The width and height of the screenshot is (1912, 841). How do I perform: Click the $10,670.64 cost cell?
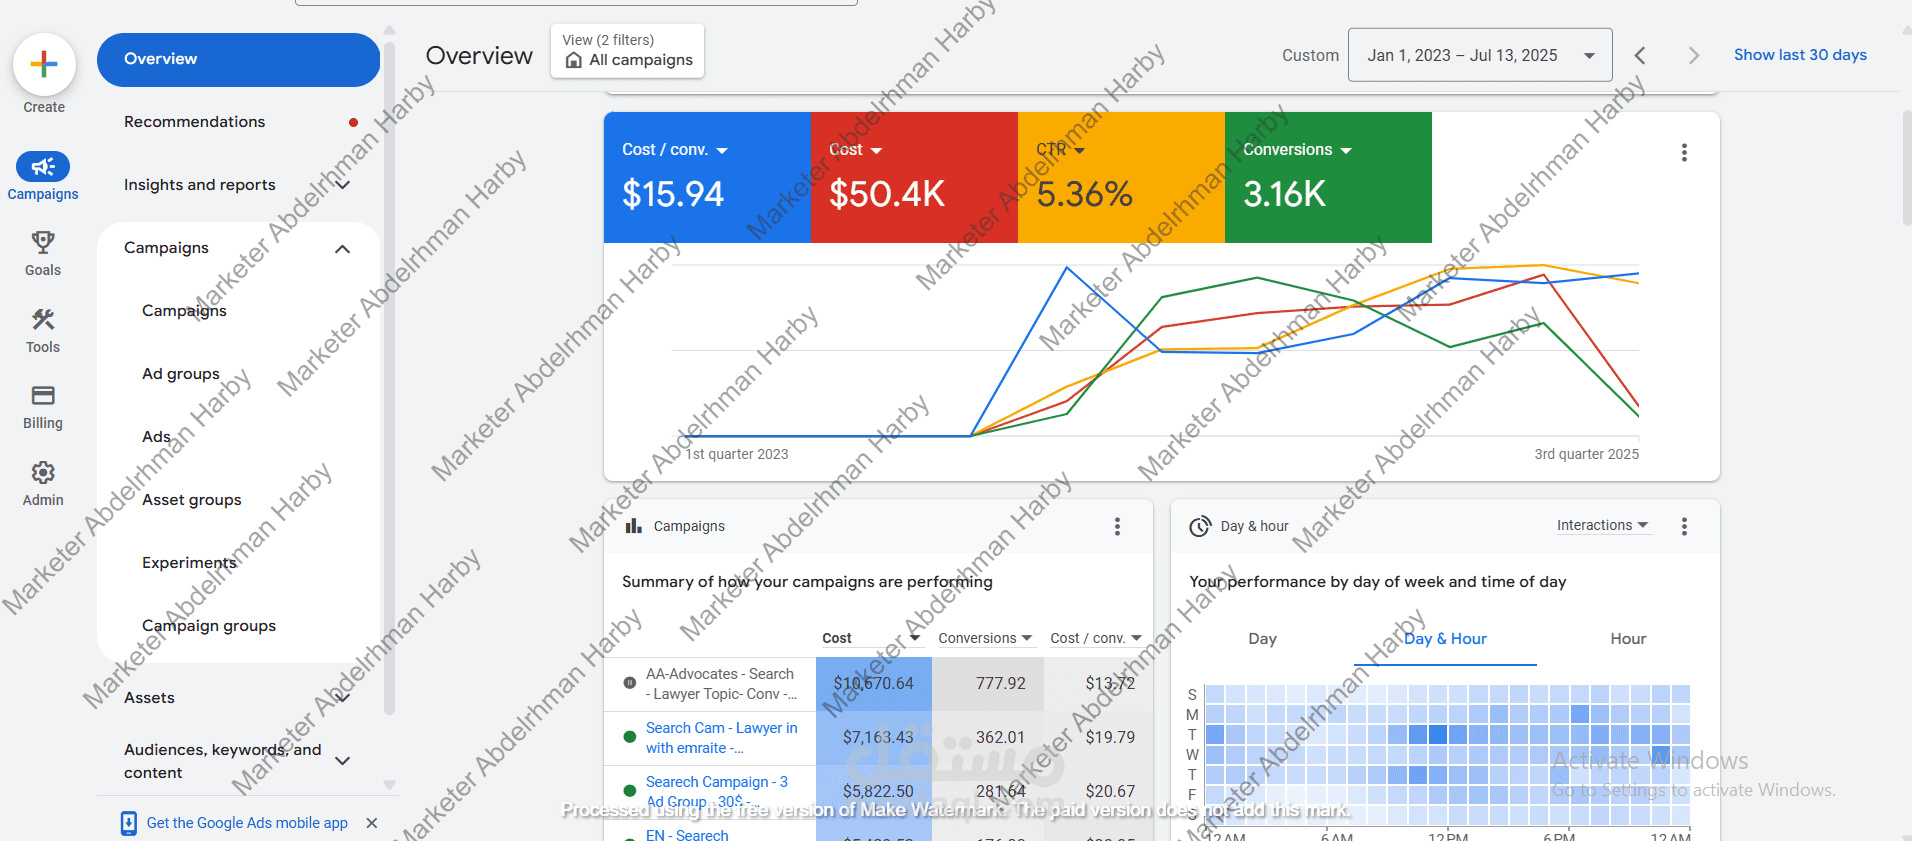coord(874,684)
